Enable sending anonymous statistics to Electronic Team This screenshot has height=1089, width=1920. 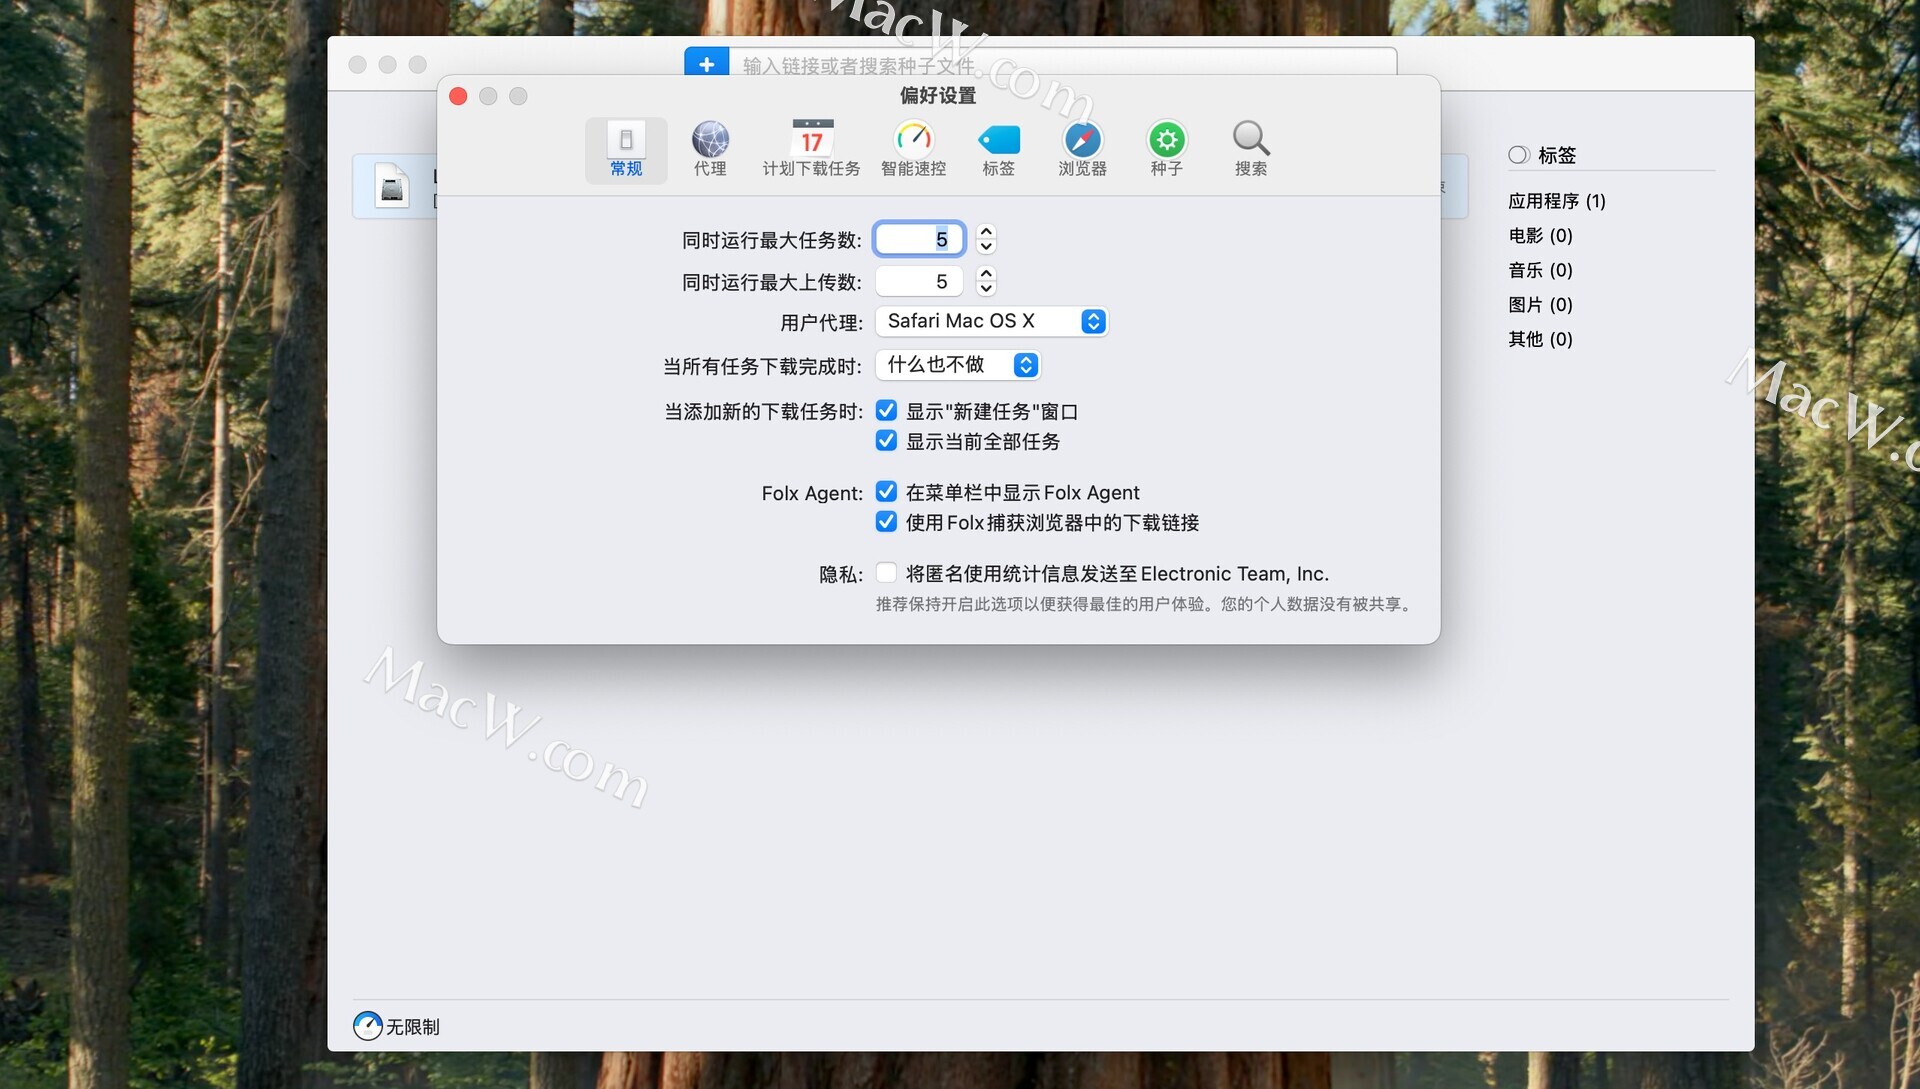[886, 573]
